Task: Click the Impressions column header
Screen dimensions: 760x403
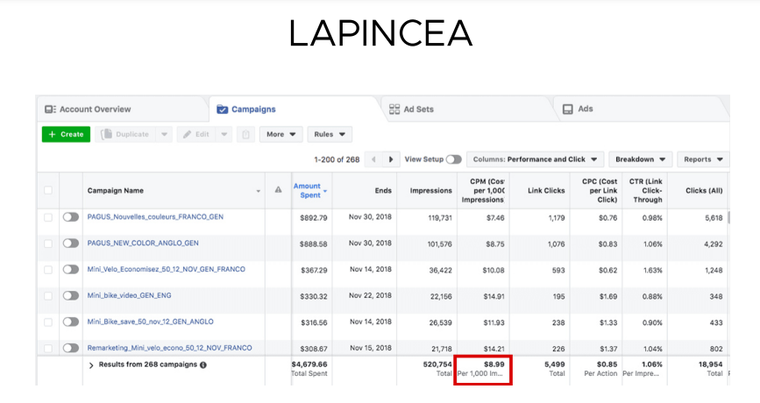Action: tap(431, 191)
